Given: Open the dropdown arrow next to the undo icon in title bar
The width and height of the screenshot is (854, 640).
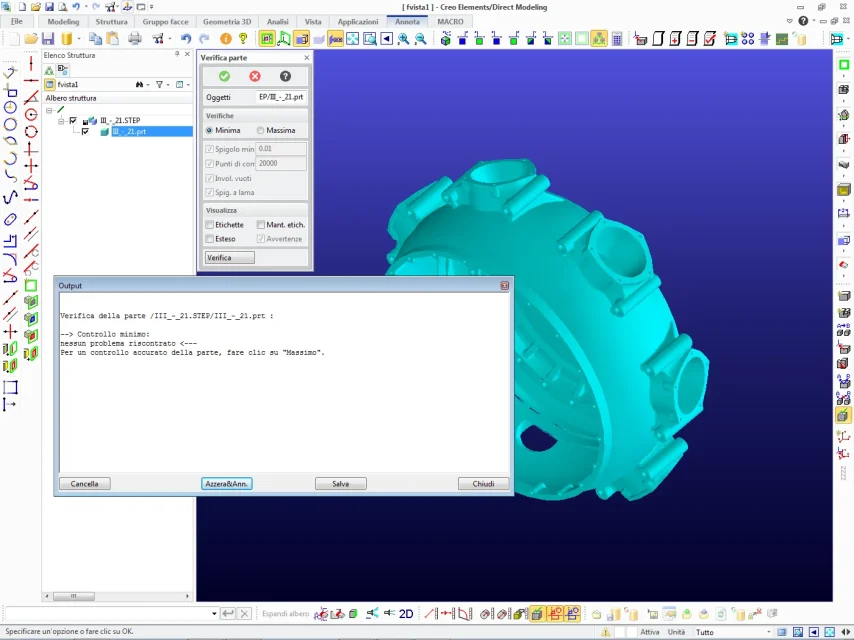Looking at the screenshot, I should tap(86, 7).
